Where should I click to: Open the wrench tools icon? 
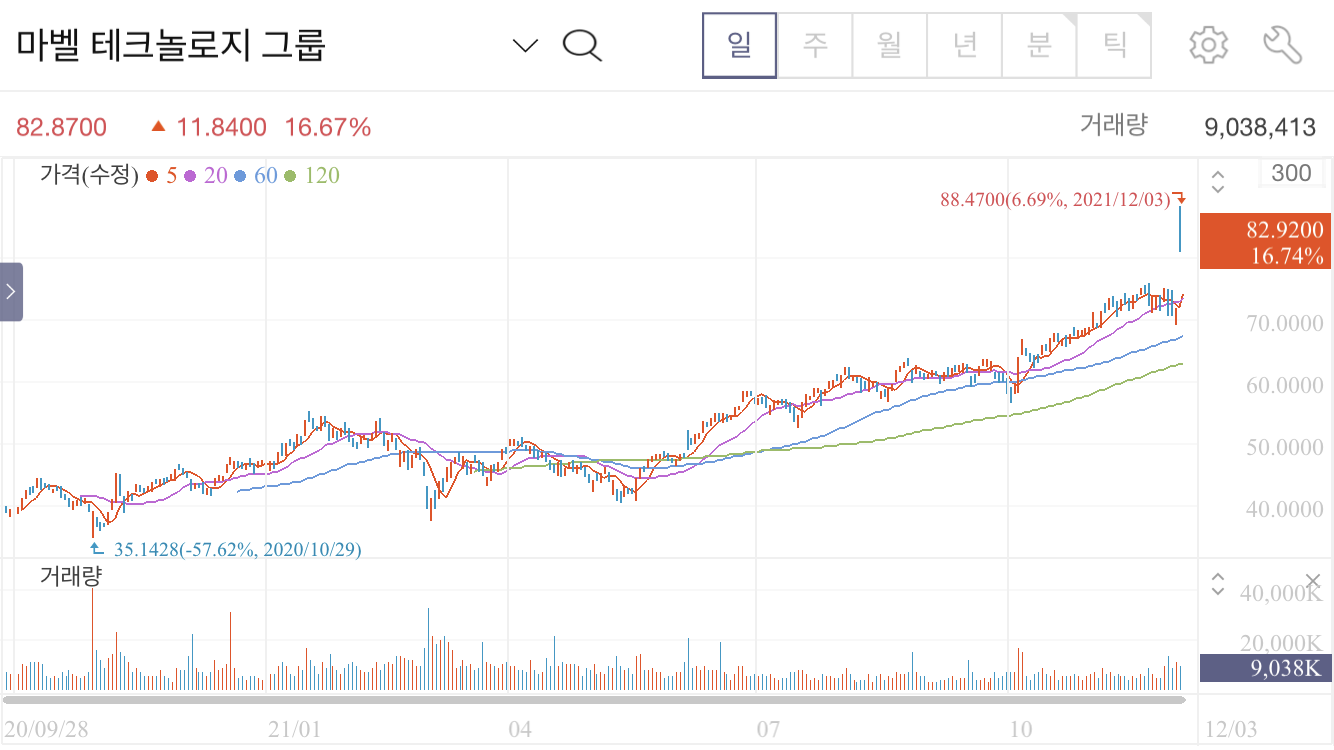pyautogui.click(x=1283, y=45)
